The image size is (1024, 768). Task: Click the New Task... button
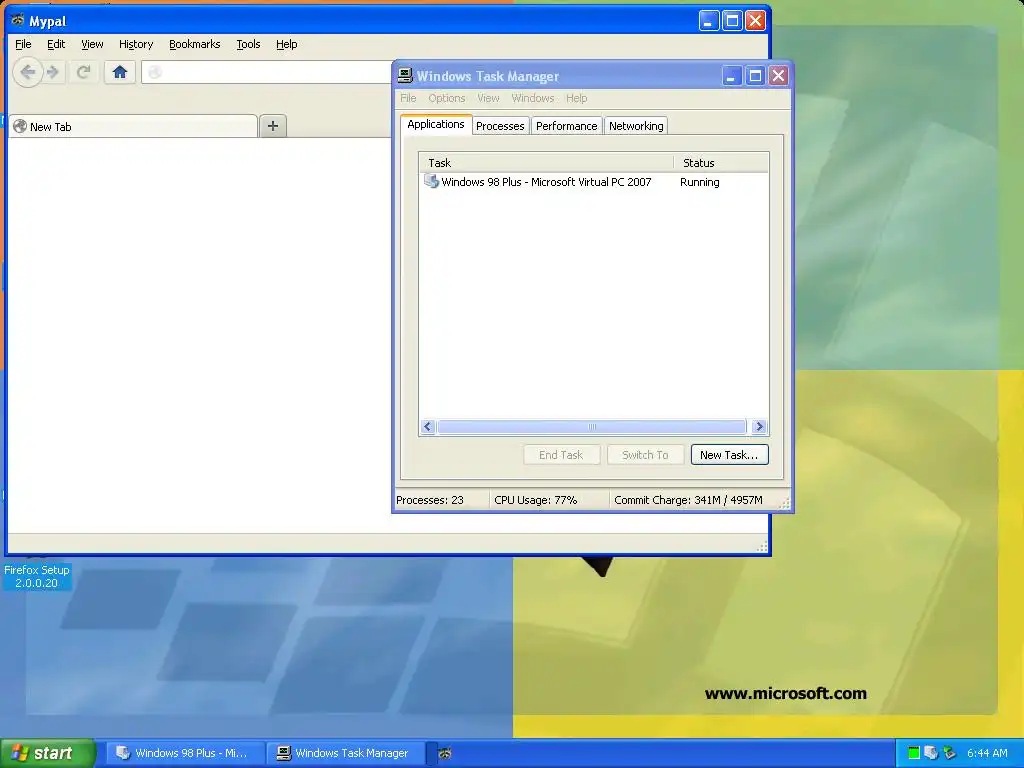729,455
